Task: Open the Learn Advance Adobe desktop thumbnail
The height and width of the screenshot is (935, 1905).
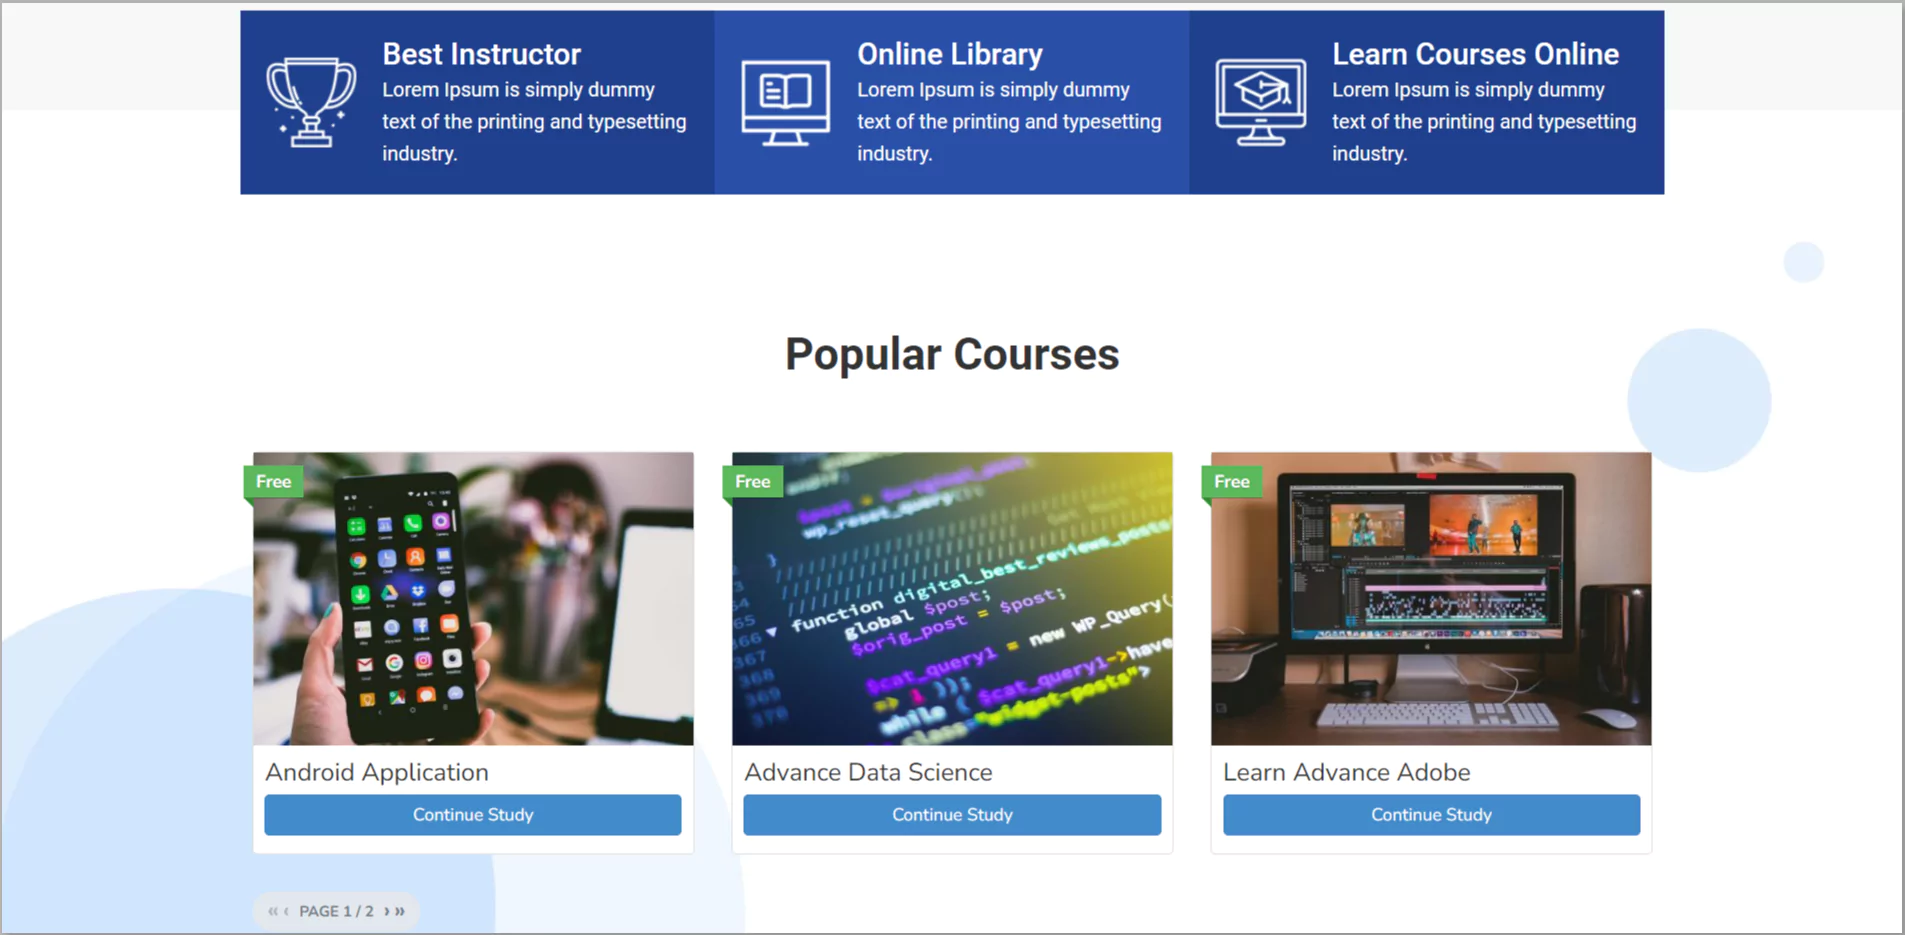Action: click(x=1431, y=598)
